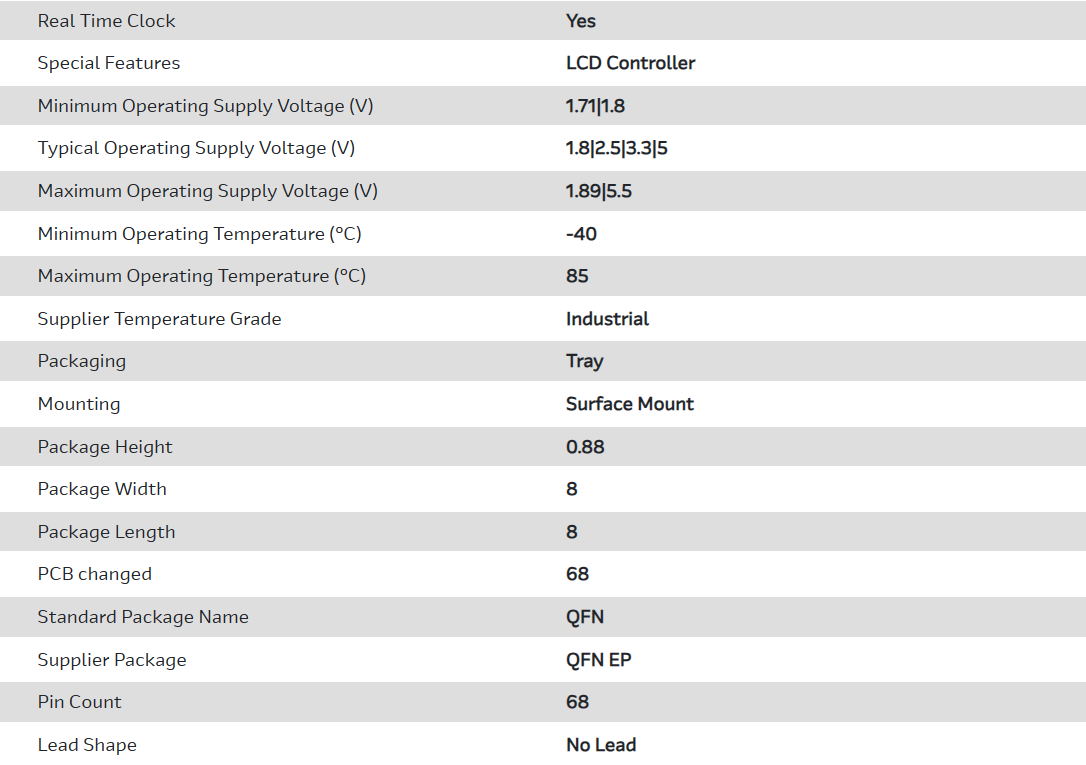The image size is (1086, 765).
Task: Select the "1.8|2.5|3.3|5" typical voltage value
Action: click(x=616, y=148)
